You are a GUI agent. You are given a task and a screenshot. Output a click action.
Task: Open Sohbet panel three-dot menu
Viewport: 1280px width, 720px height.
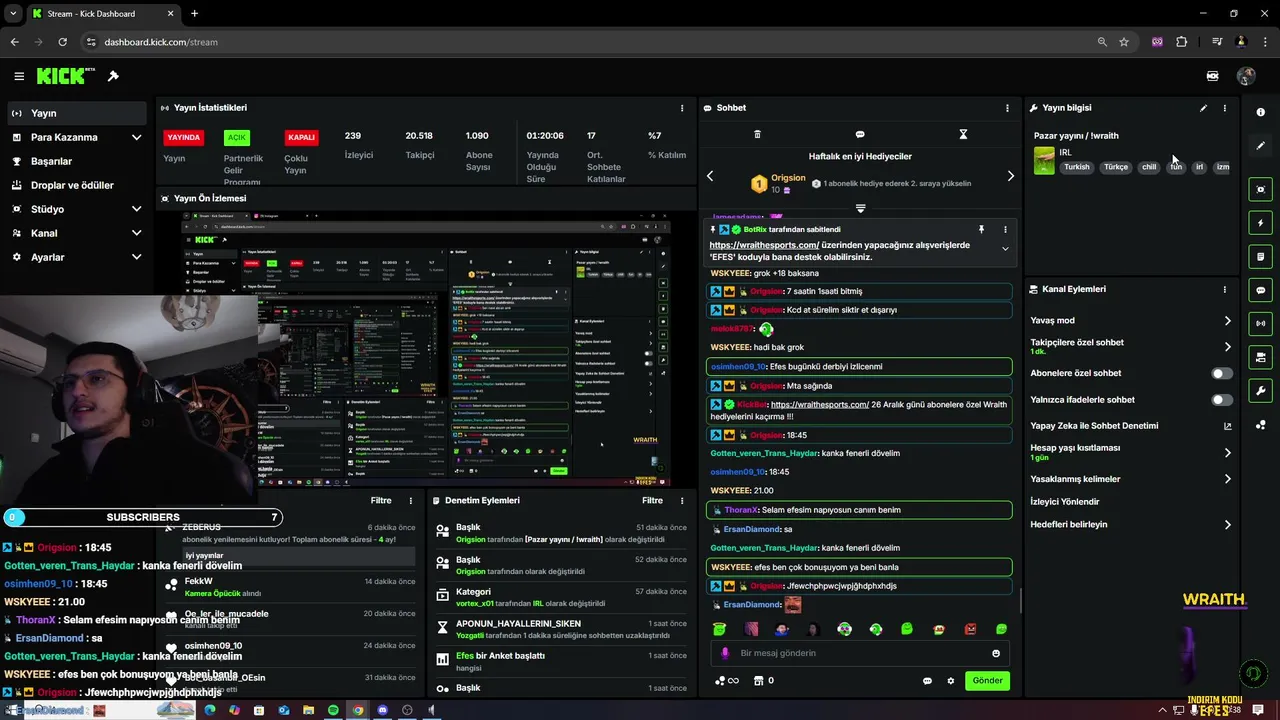(x=1007, y=108)
